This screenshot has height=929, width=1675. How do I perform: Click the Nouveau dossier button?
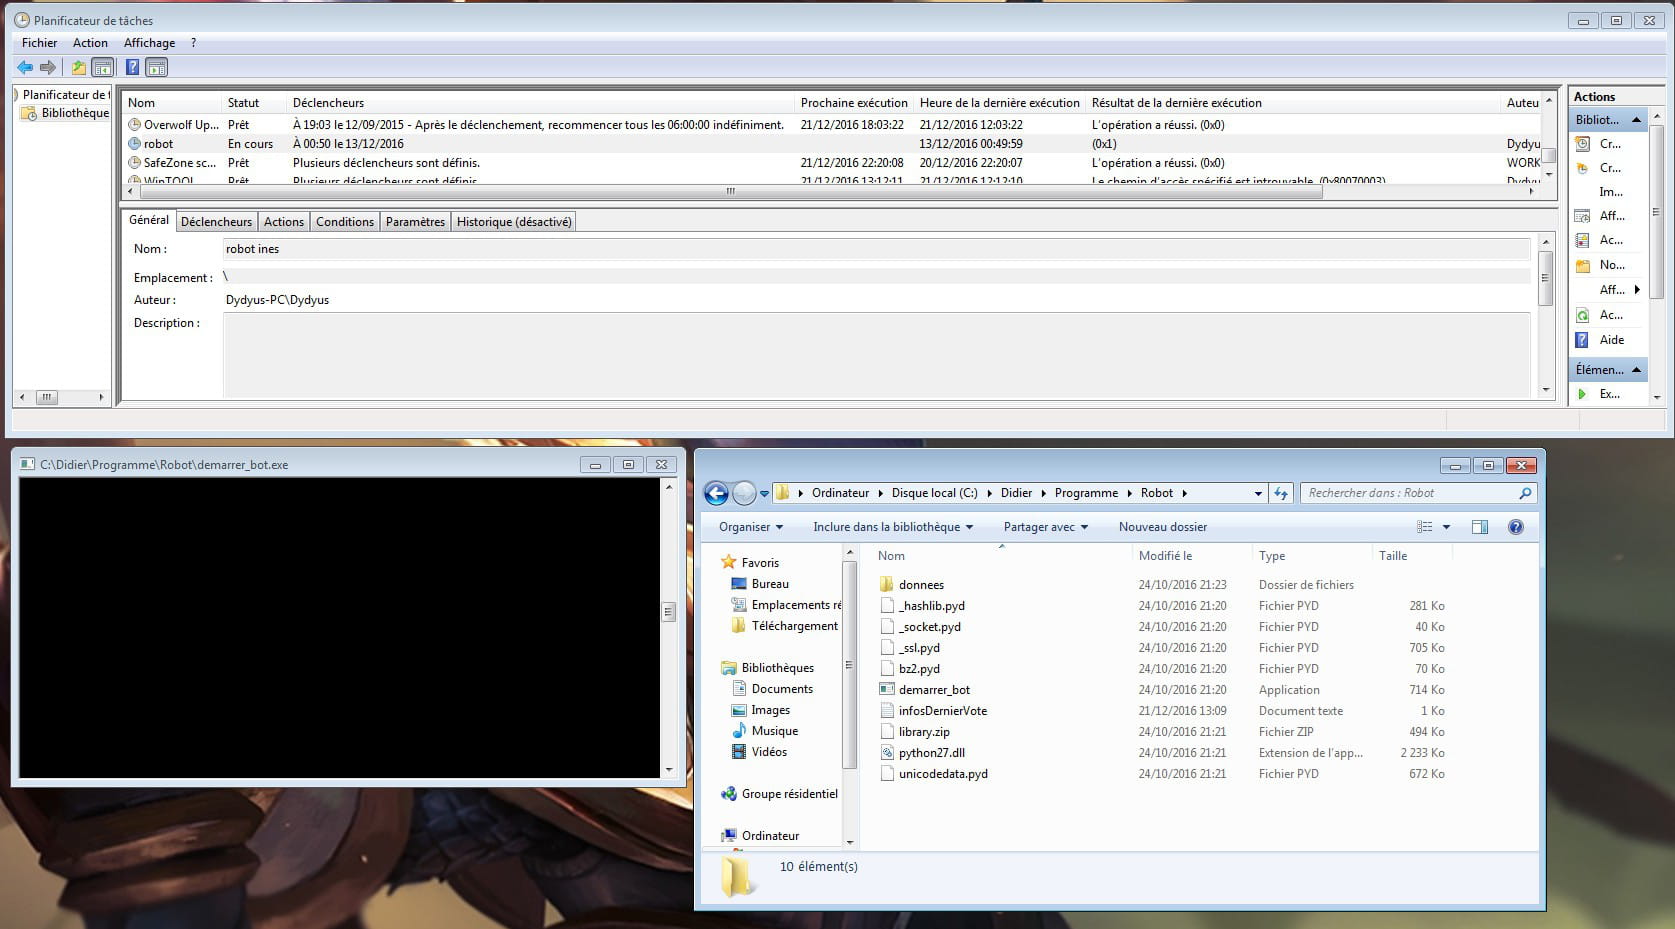1163,527
